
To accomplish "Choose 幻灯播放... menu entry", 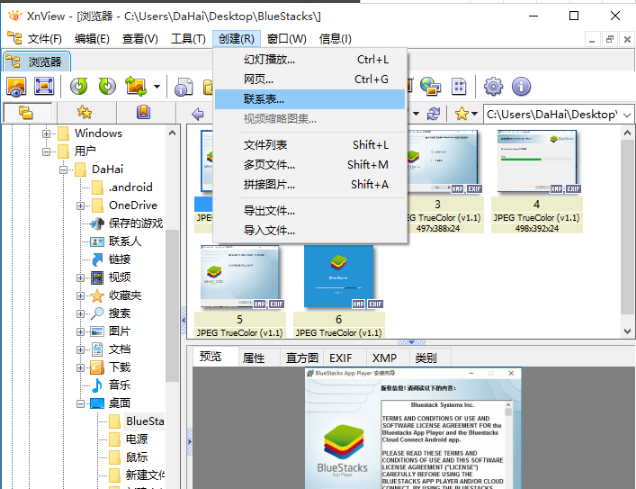I will [x=269, y=59].
